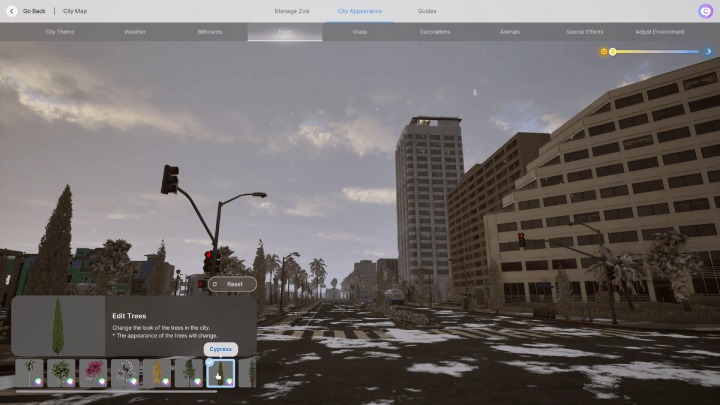
Task: Open the profile icon in top-right corner
Action: click(x=705, y=11)
